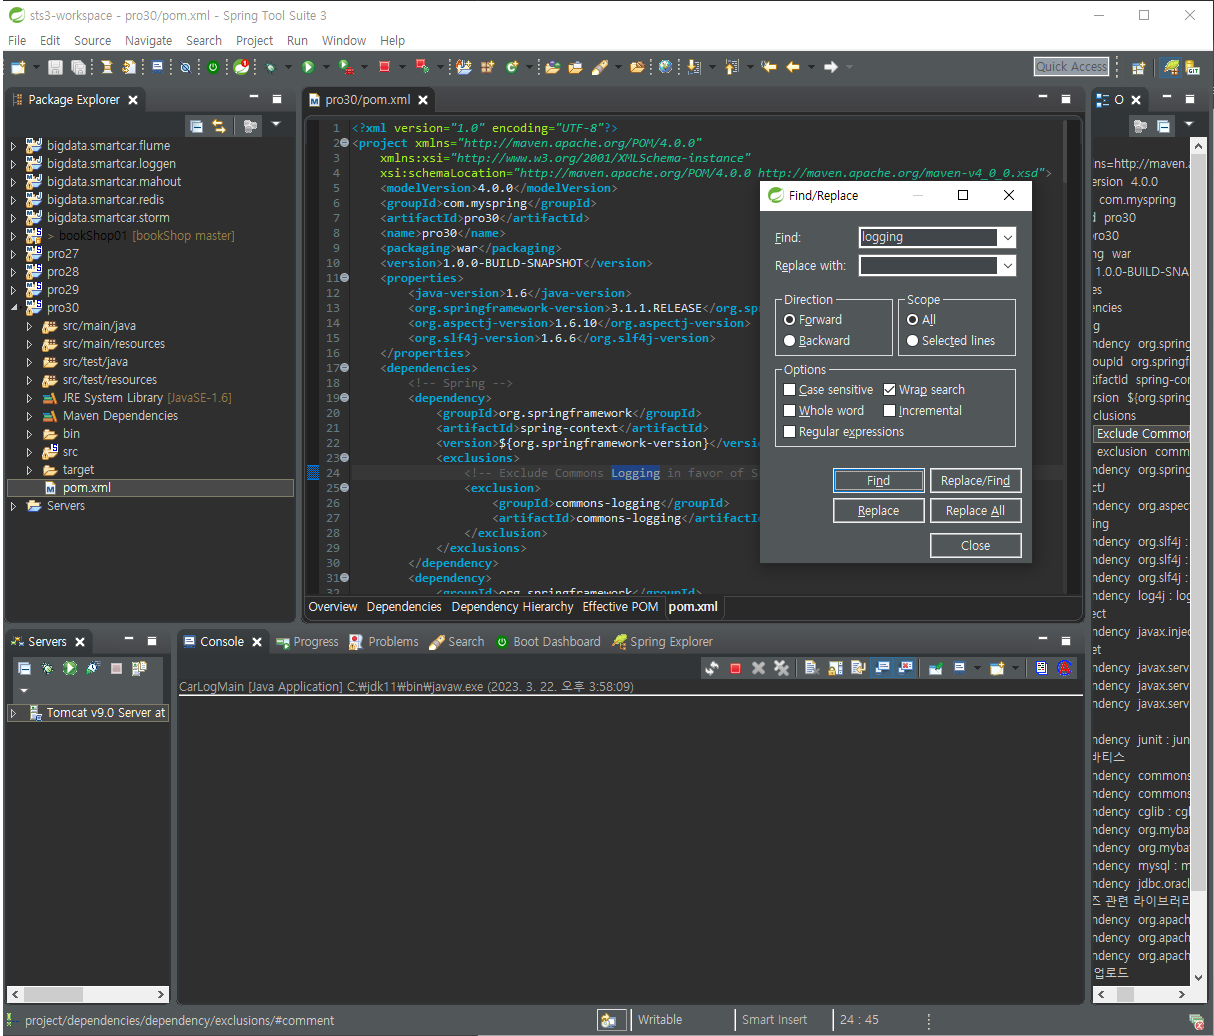Image resolution: width=1214 pixels, height=1036 pixels.
Task: Click the green Run toolbar icon
Action: tap(308, 67)
